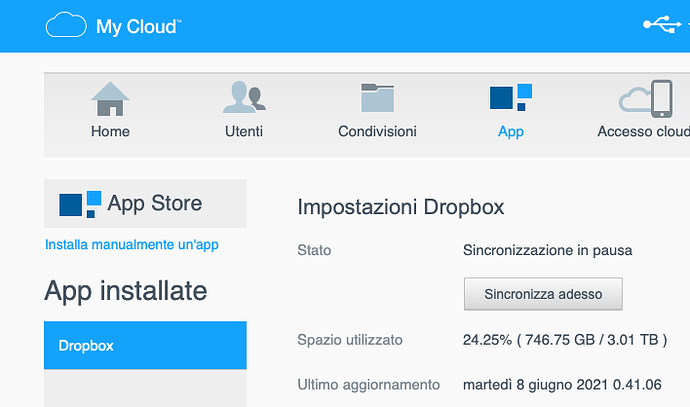The height and width of the screenshot is (407, 690).
Task: Go to the Home tab label
Action: pos(110,131)
